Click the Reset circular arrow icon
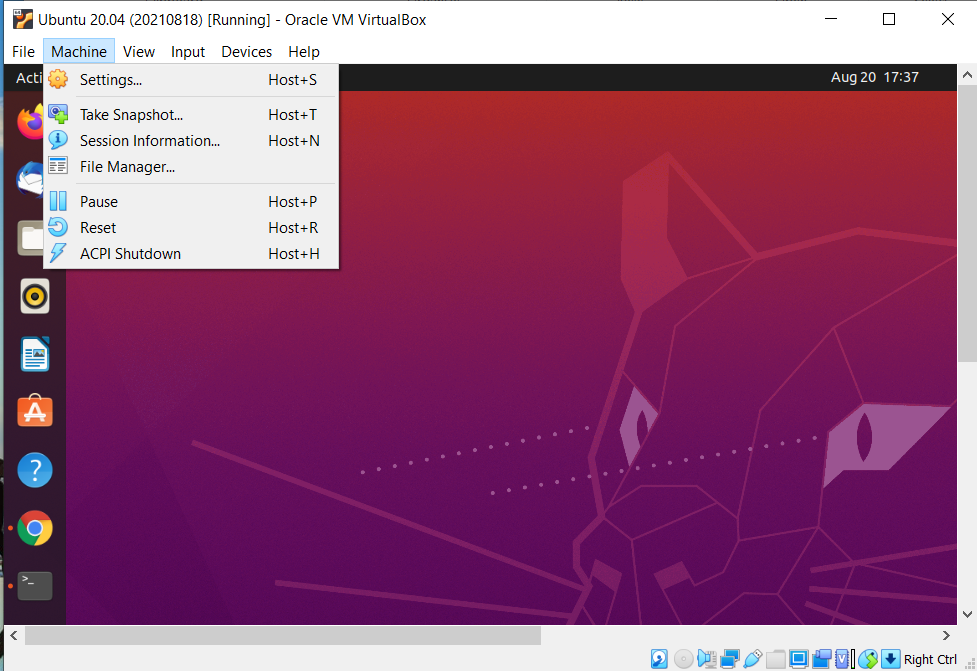This screenshot has height=671, width=977. click(58, 227)
